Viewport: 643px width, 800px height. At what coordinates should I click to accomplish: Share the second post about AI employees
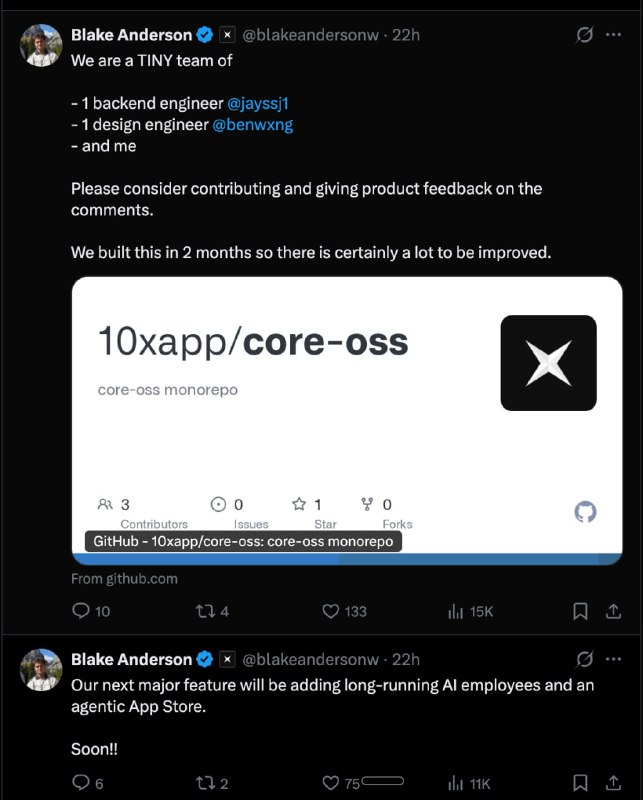click(x=613, y=783)
